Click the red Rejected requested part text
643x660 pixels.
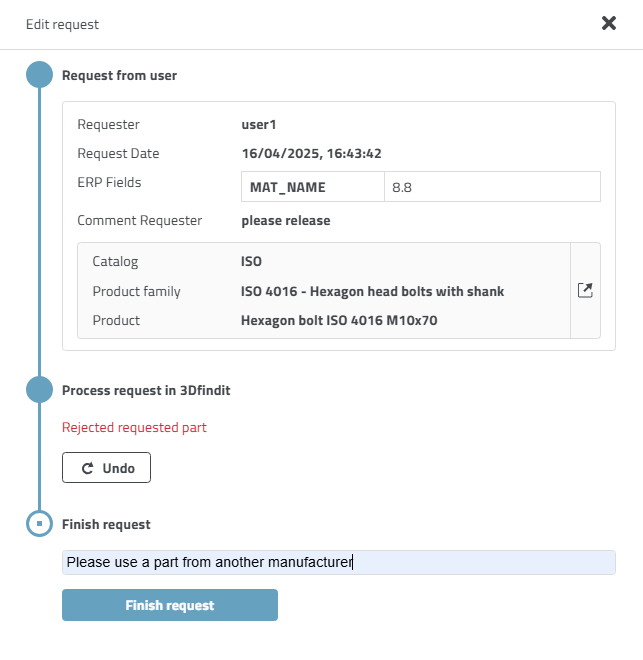pyautogui.click(x=134, y=428)
